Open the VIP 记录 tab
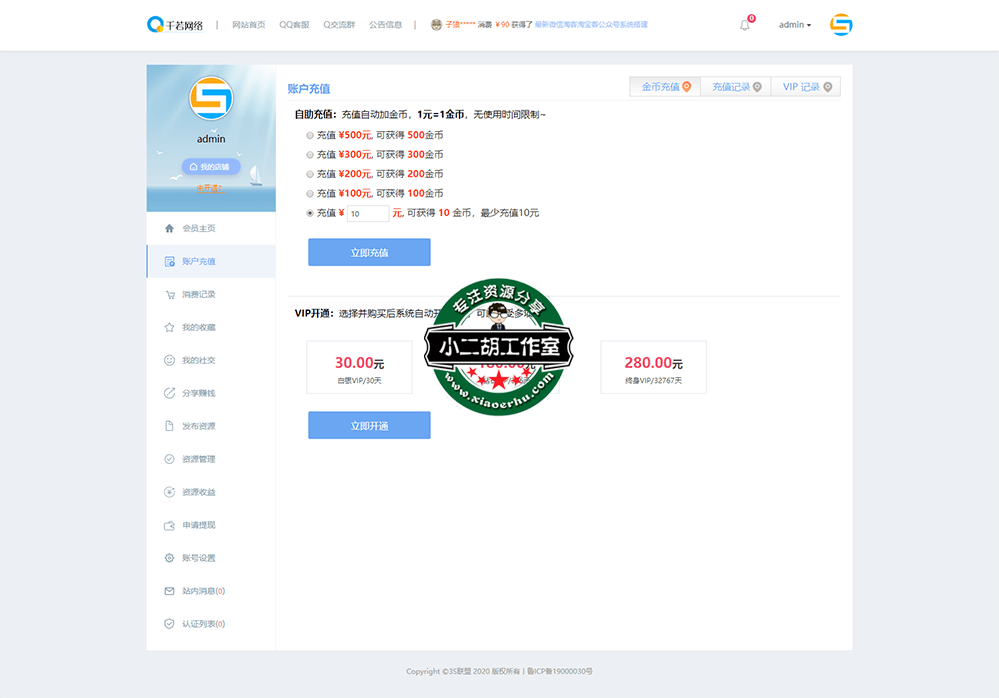The image size is (999, 698). click(x=805, y=87)
